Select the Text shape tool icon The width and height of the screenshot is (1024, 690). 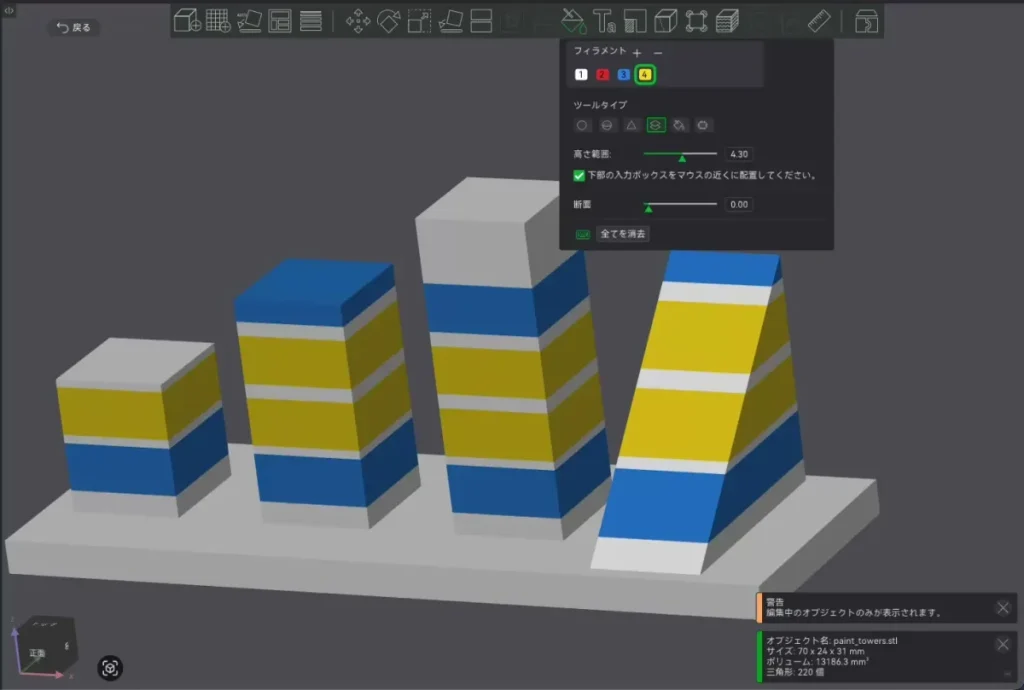[604, 21]
